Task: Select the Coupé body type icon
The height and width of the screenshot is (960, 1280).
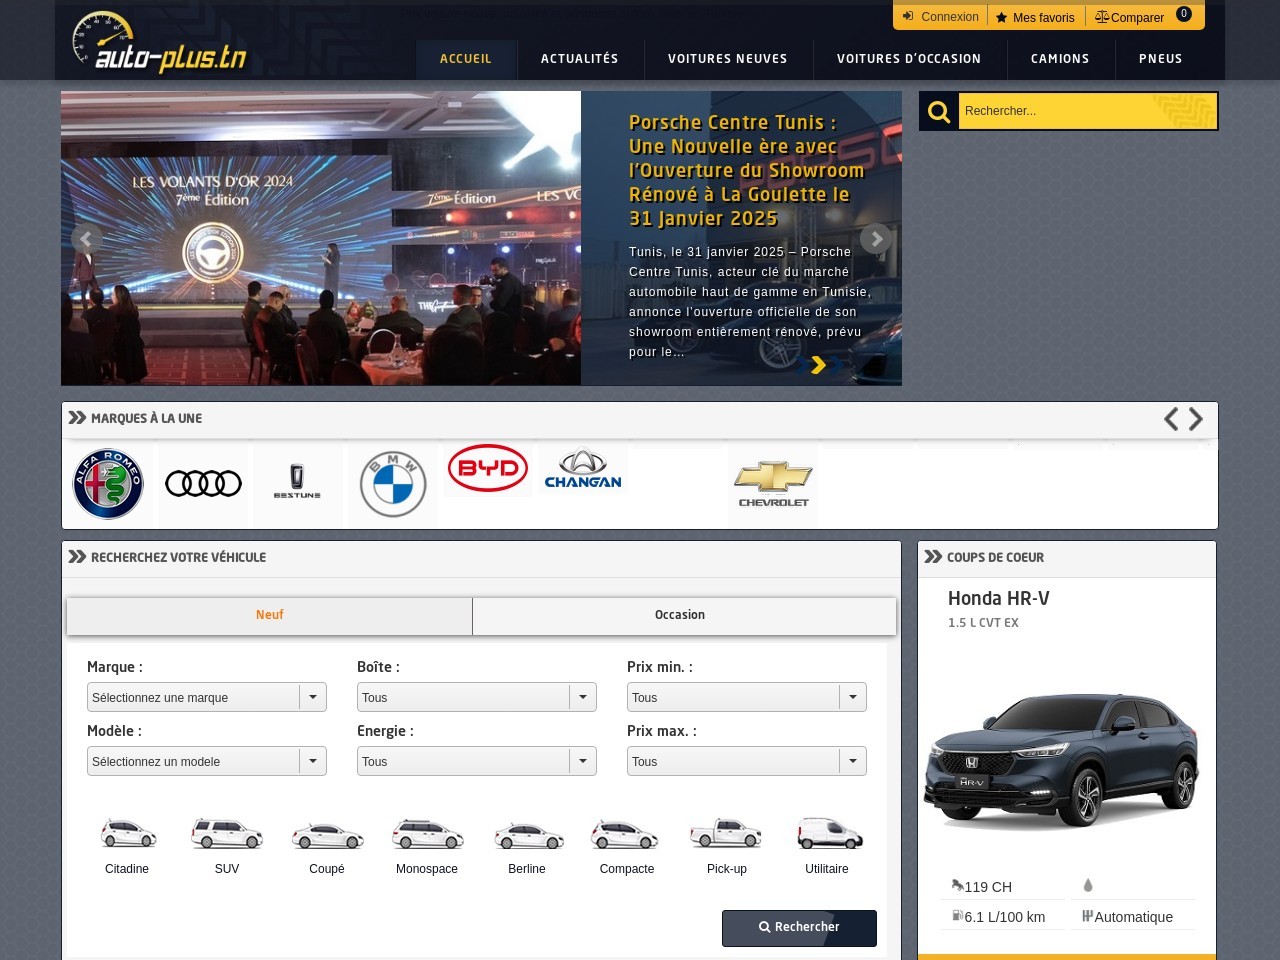Action: (x=327, y=835)
